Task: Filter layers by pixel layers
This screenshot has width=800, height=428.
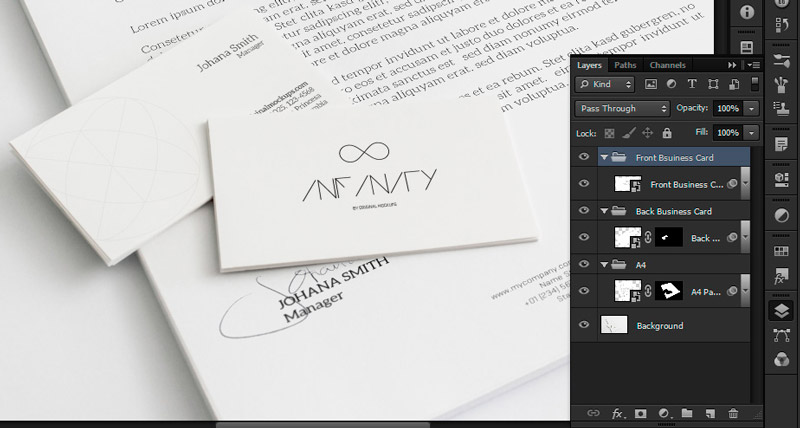Action: coord(651,85)
